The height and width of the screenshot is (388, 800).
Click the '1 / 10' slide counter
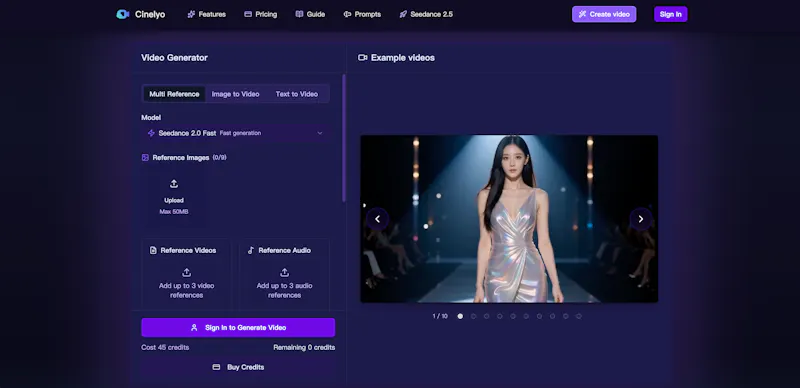[440, 317]
